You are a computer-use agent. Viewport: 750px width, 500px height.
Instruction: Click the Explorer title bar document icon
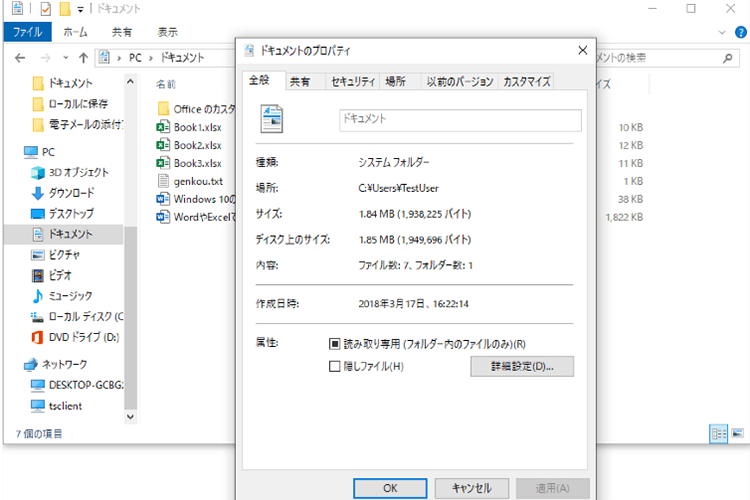[x=17, y=8]
